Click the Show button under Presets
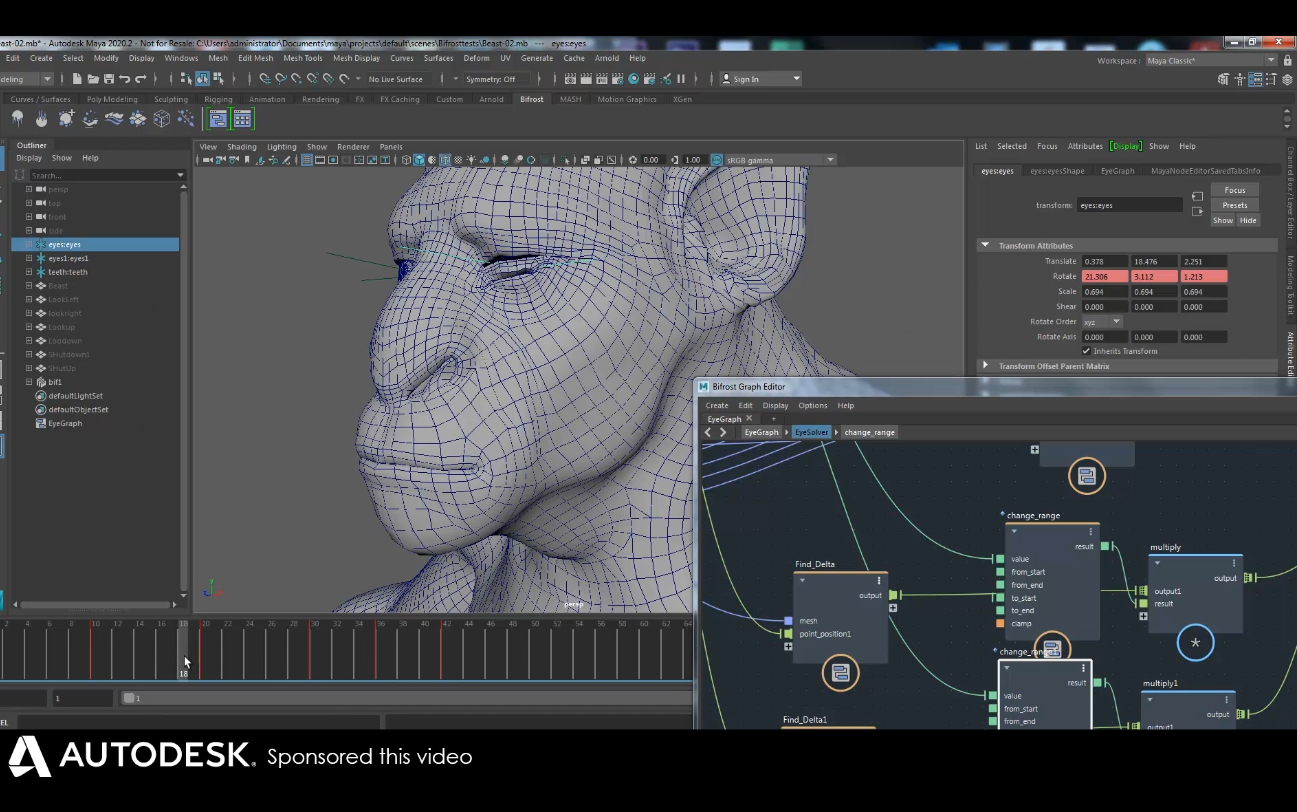 (x=1223, y=220)
